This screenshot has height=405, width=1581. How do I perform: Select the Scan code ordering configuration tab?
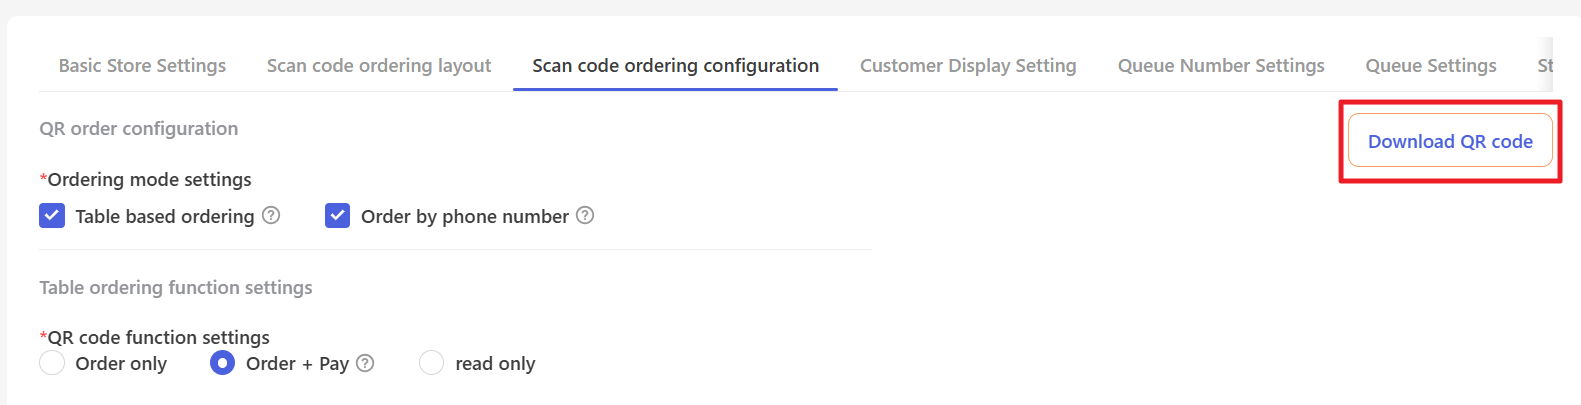tap(675, 66)
